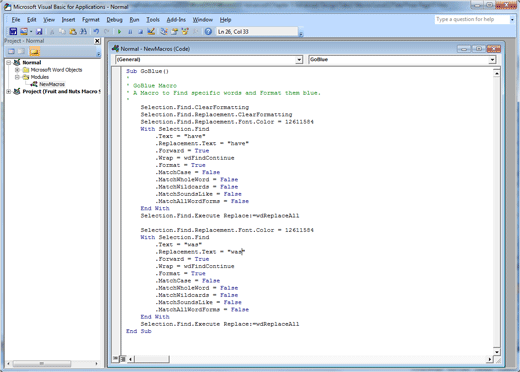This screenshot has height=372, width=520.
Task: Open the Edit menu
Action: [x=32, y=20]
